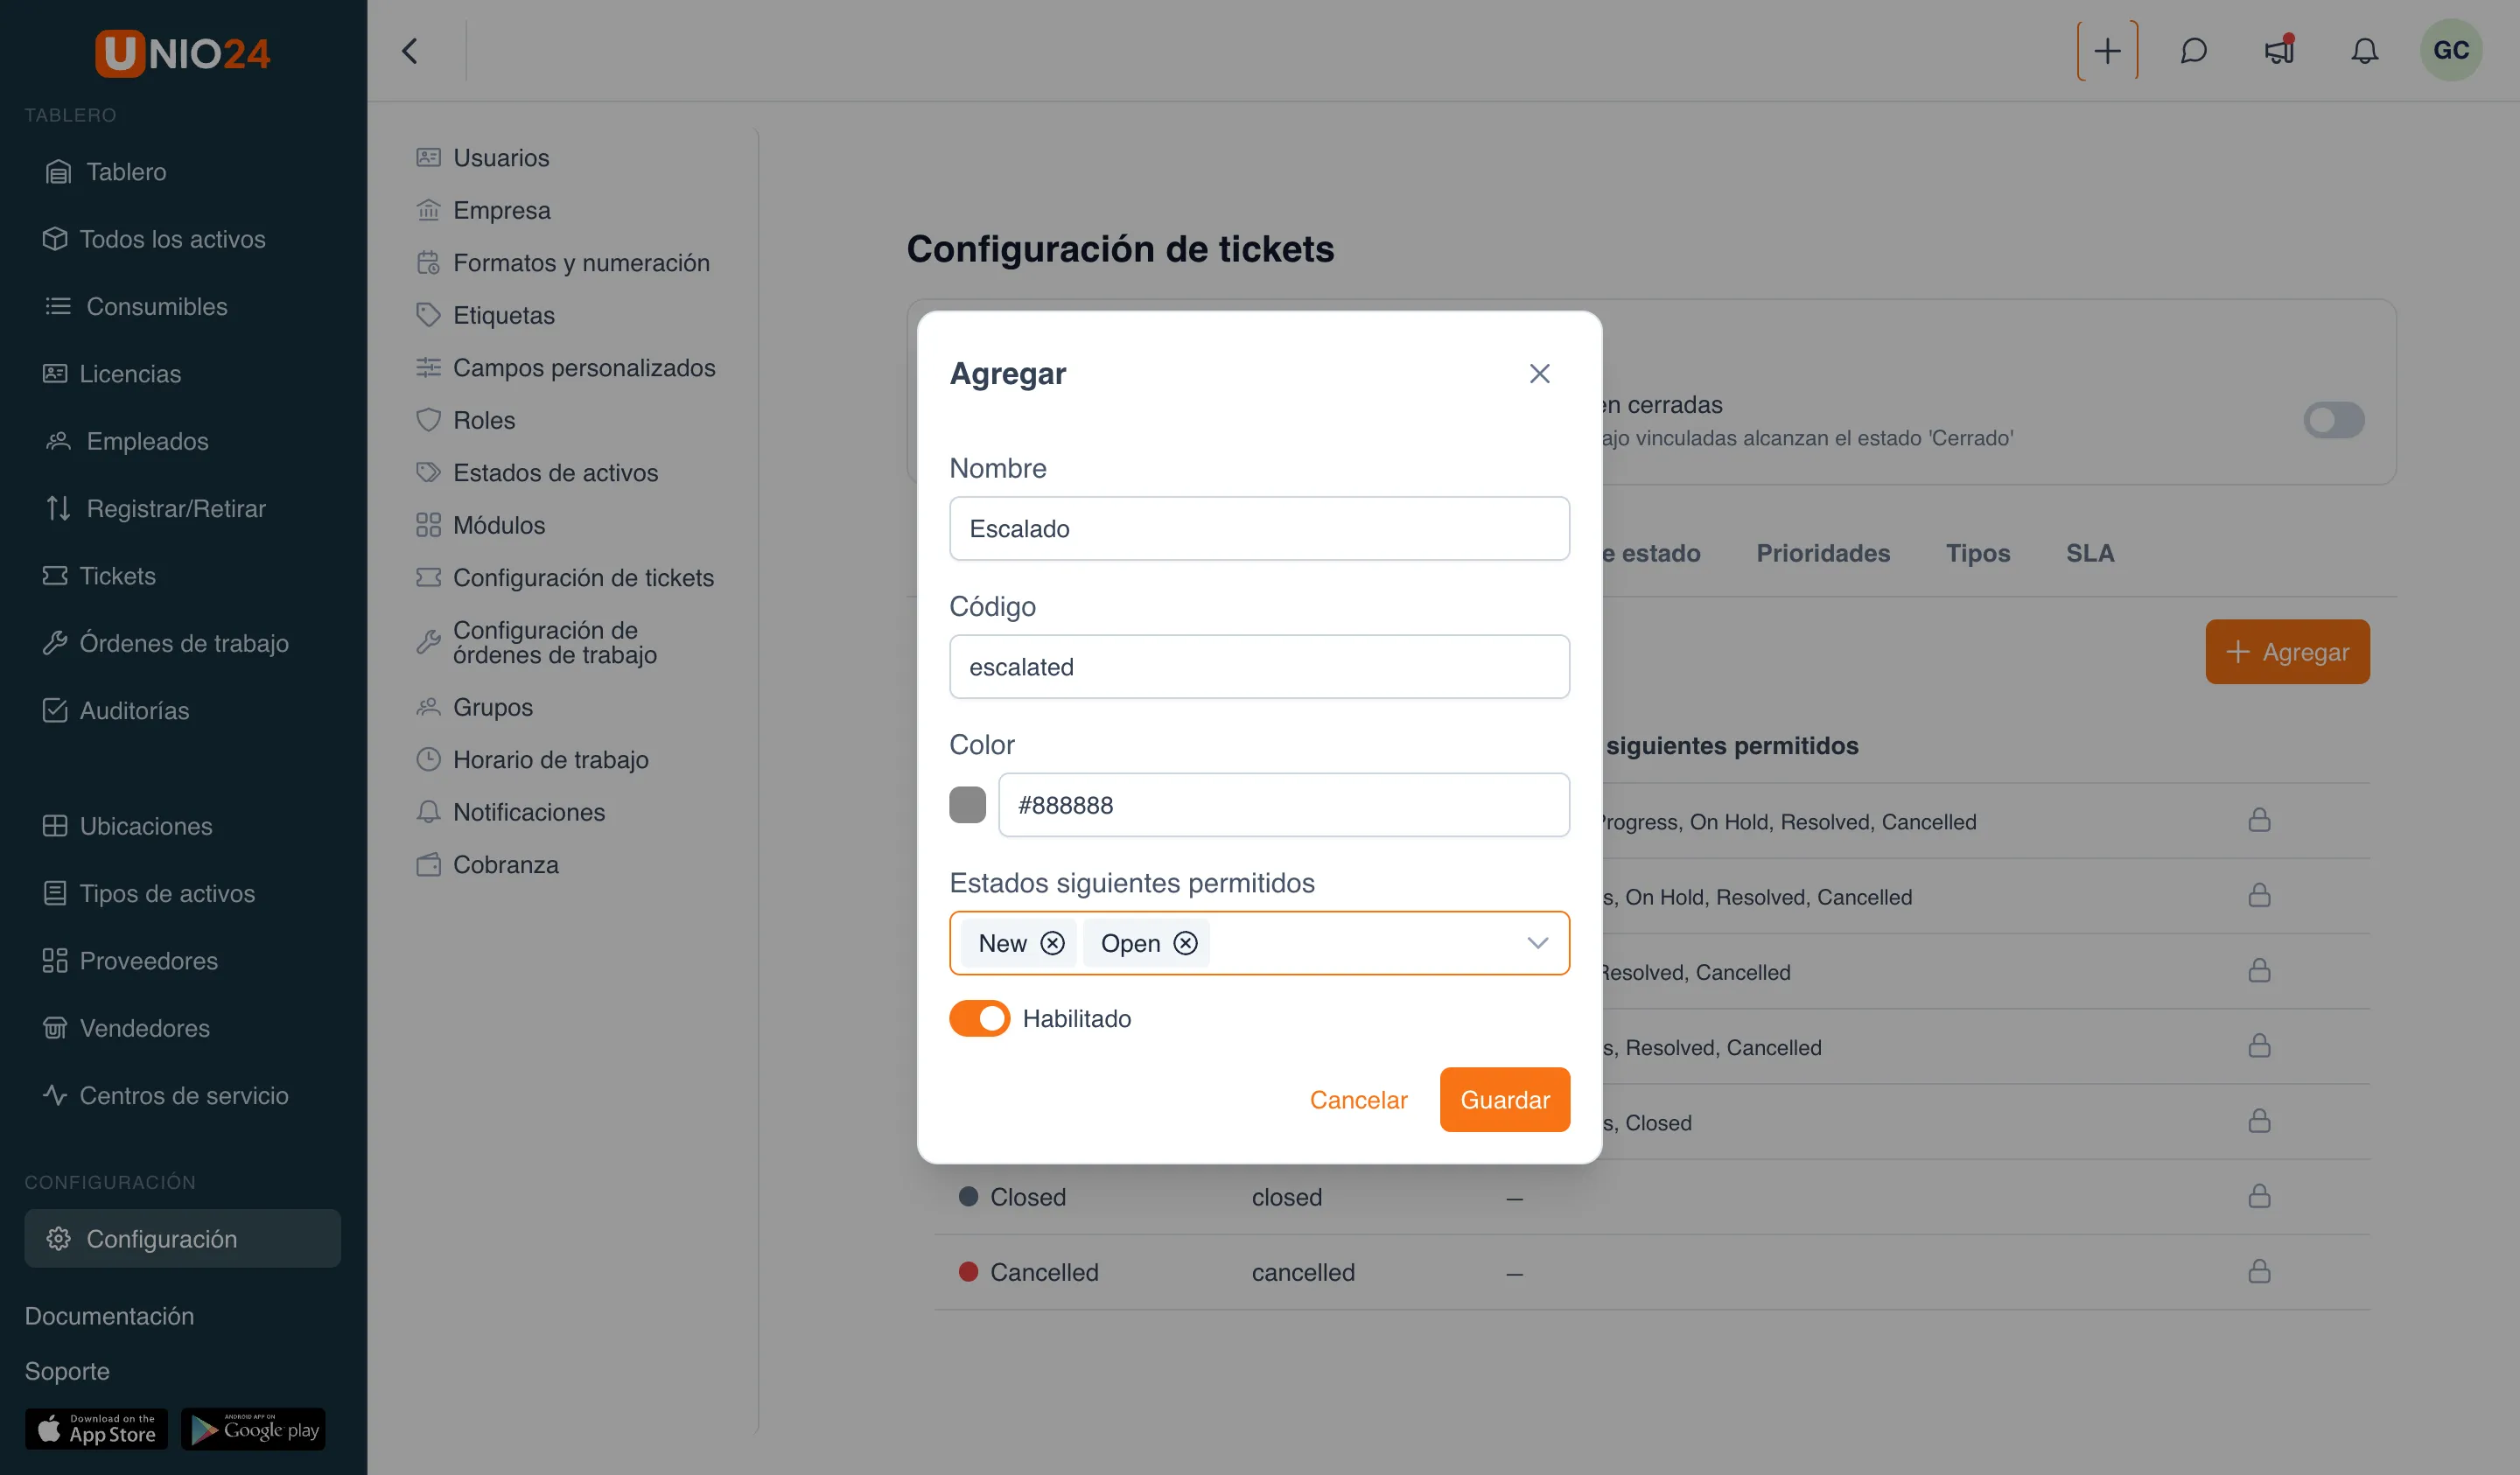Screen dimensions: 2520x1475
Task: Remove the Open tag from allowed states
Action: 1185,943
